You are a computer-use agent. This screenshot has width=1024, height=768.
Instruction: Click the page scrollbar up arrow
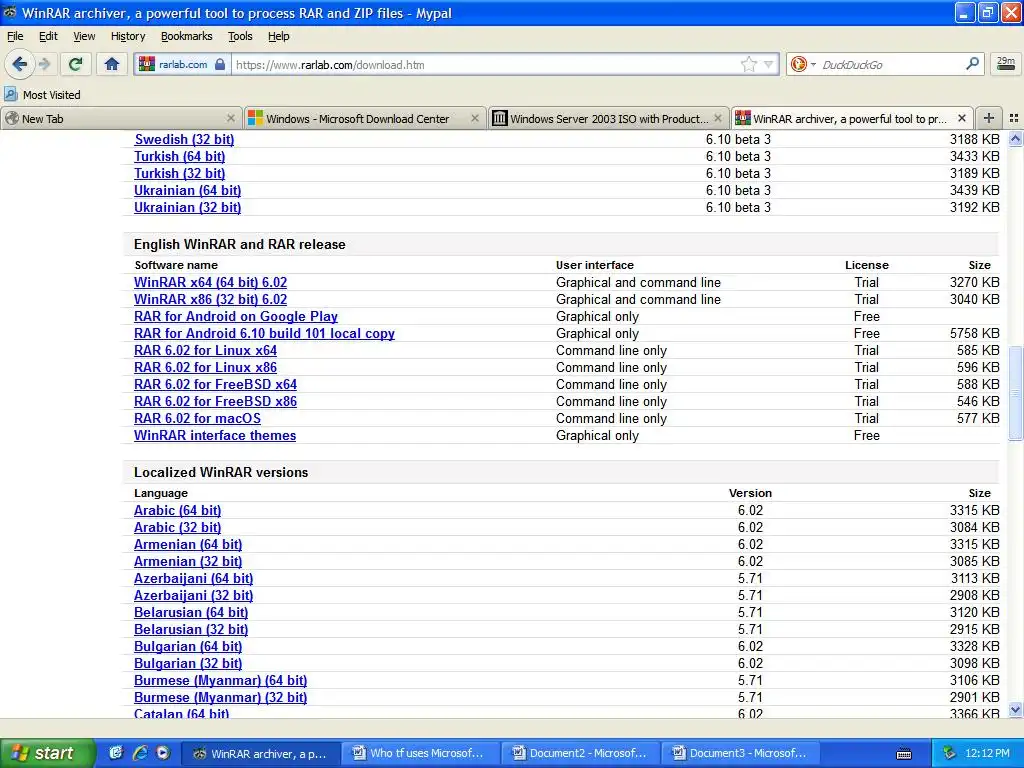coord(1015,138)
